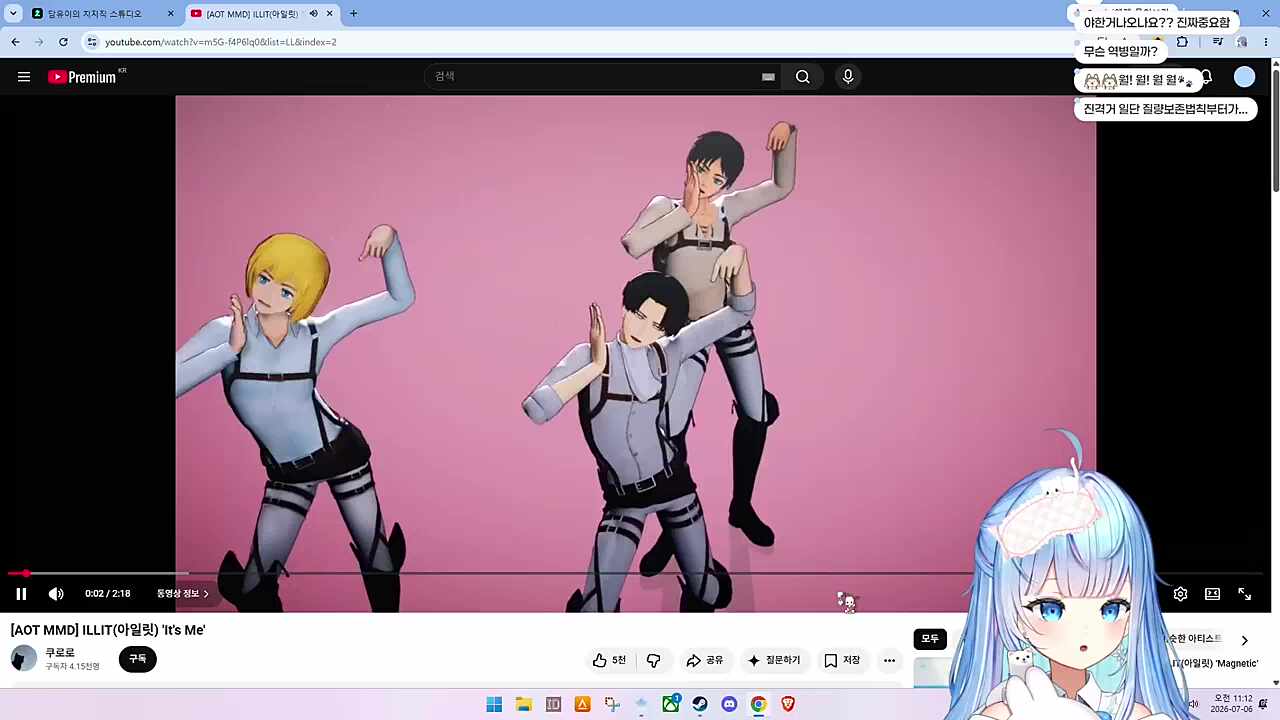Viewport: 1280px width, 720px height.
Task: Mute the video player volume
Action: tap(56, 594)
